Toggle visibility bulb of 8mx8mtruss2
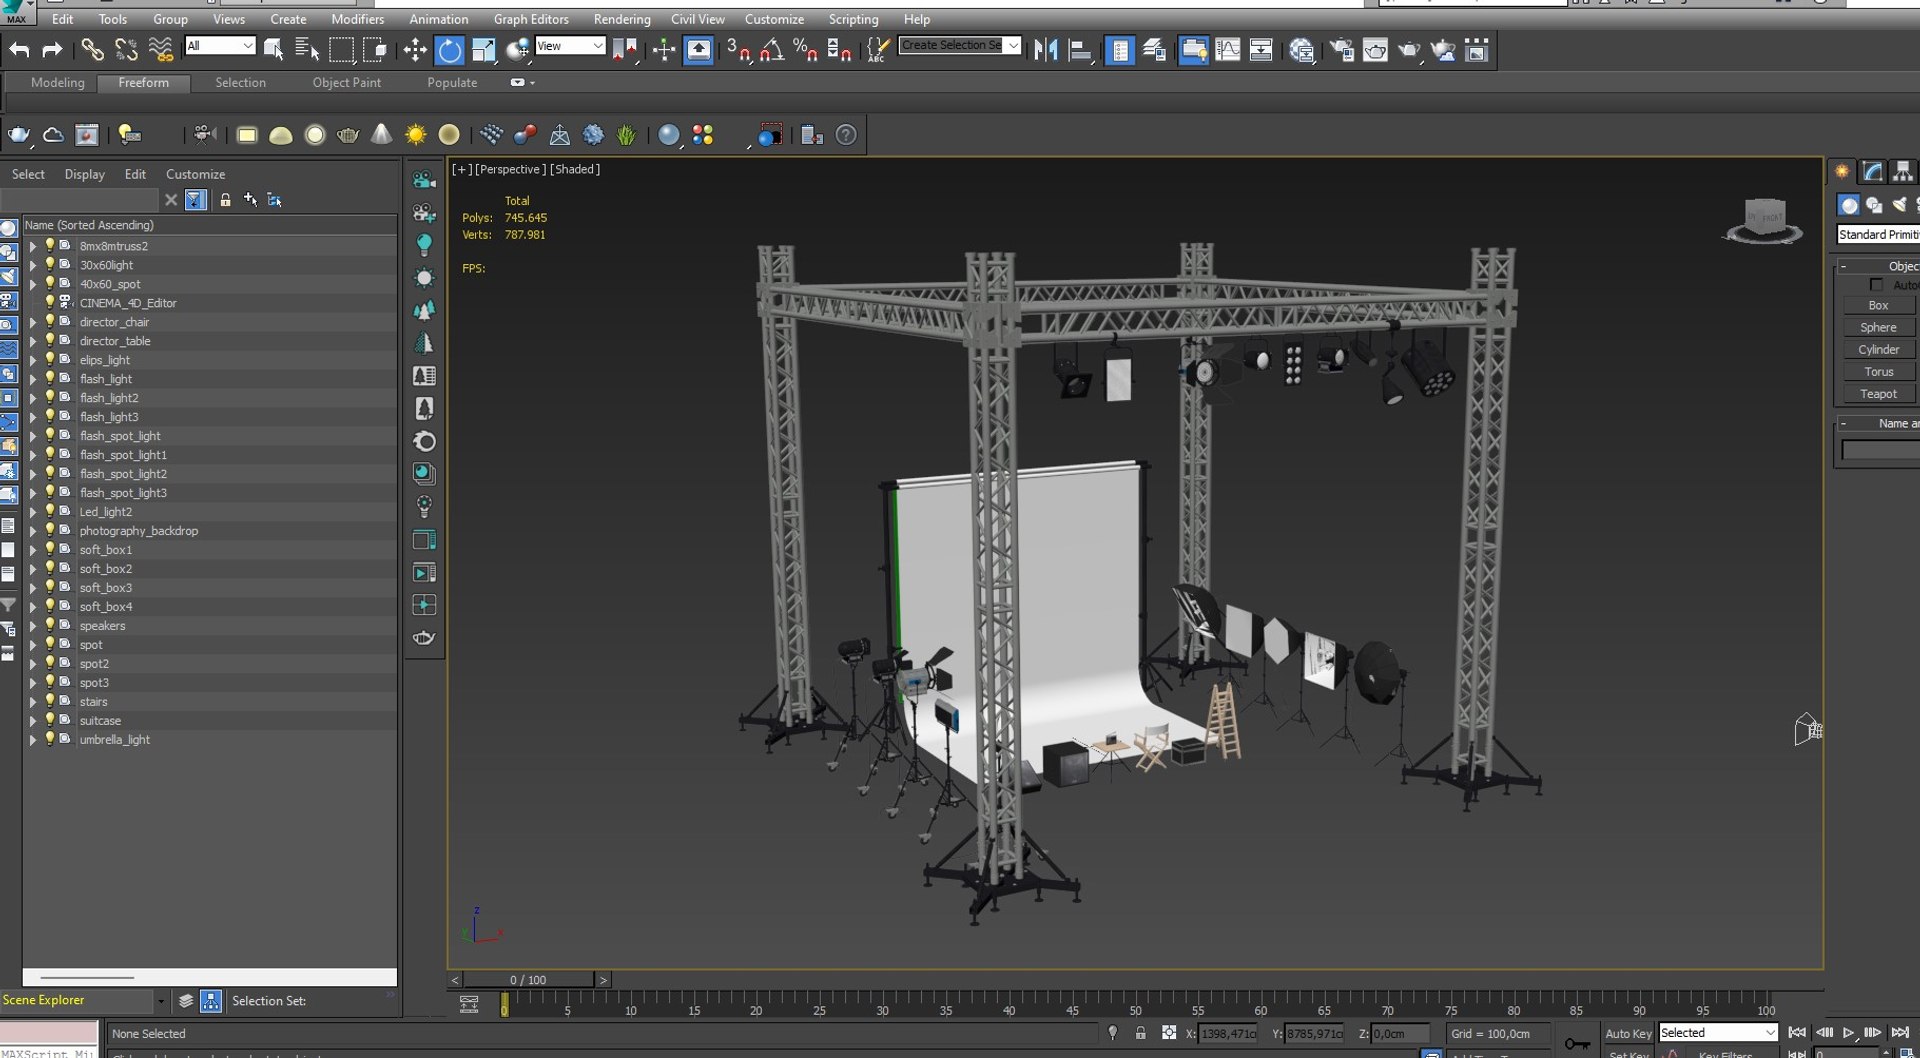1920x1058 pixels. tap(49, 245)
